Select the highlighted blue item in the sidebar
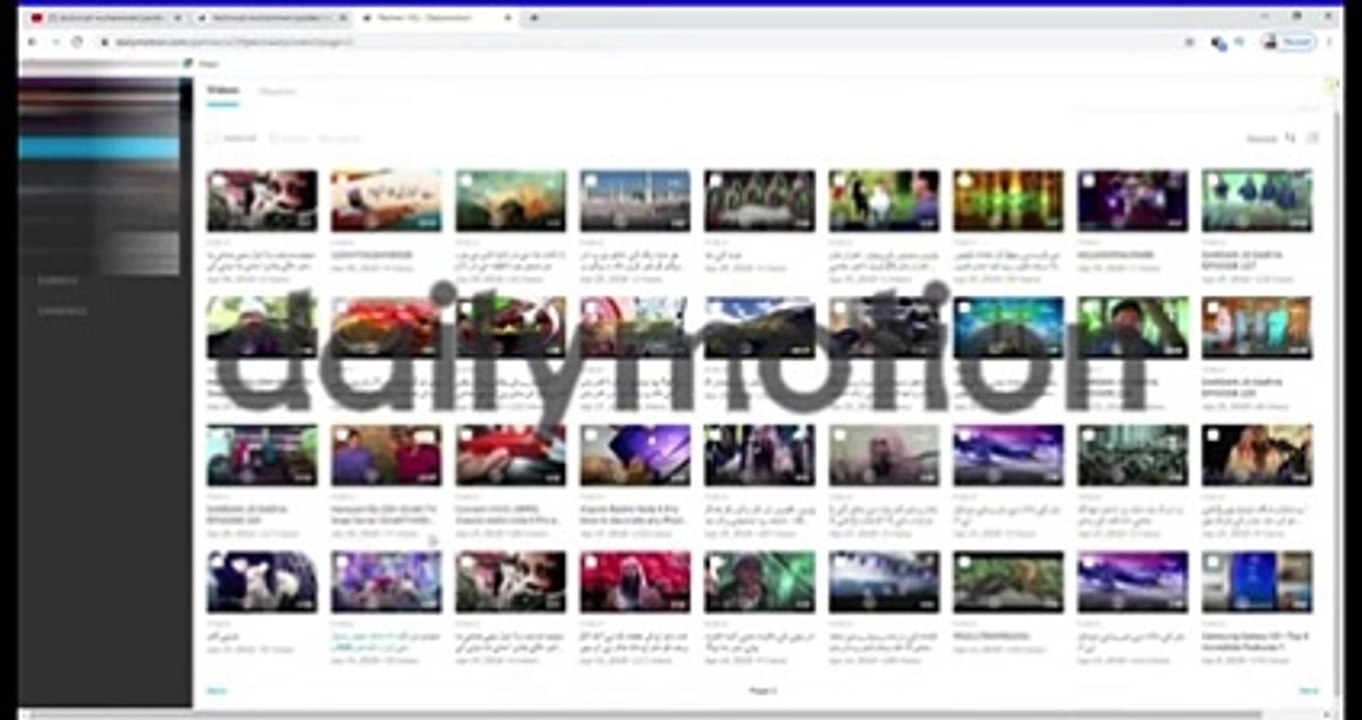1362x720 pixels. [x=99, y=148]
